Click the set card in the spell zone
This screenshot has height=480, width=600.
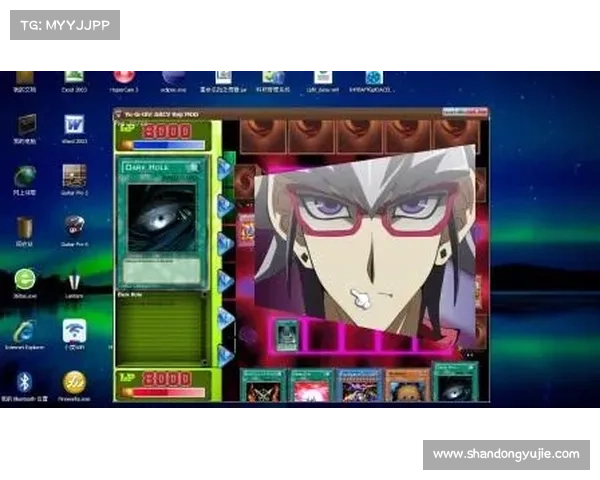click(x=287, y=335)
